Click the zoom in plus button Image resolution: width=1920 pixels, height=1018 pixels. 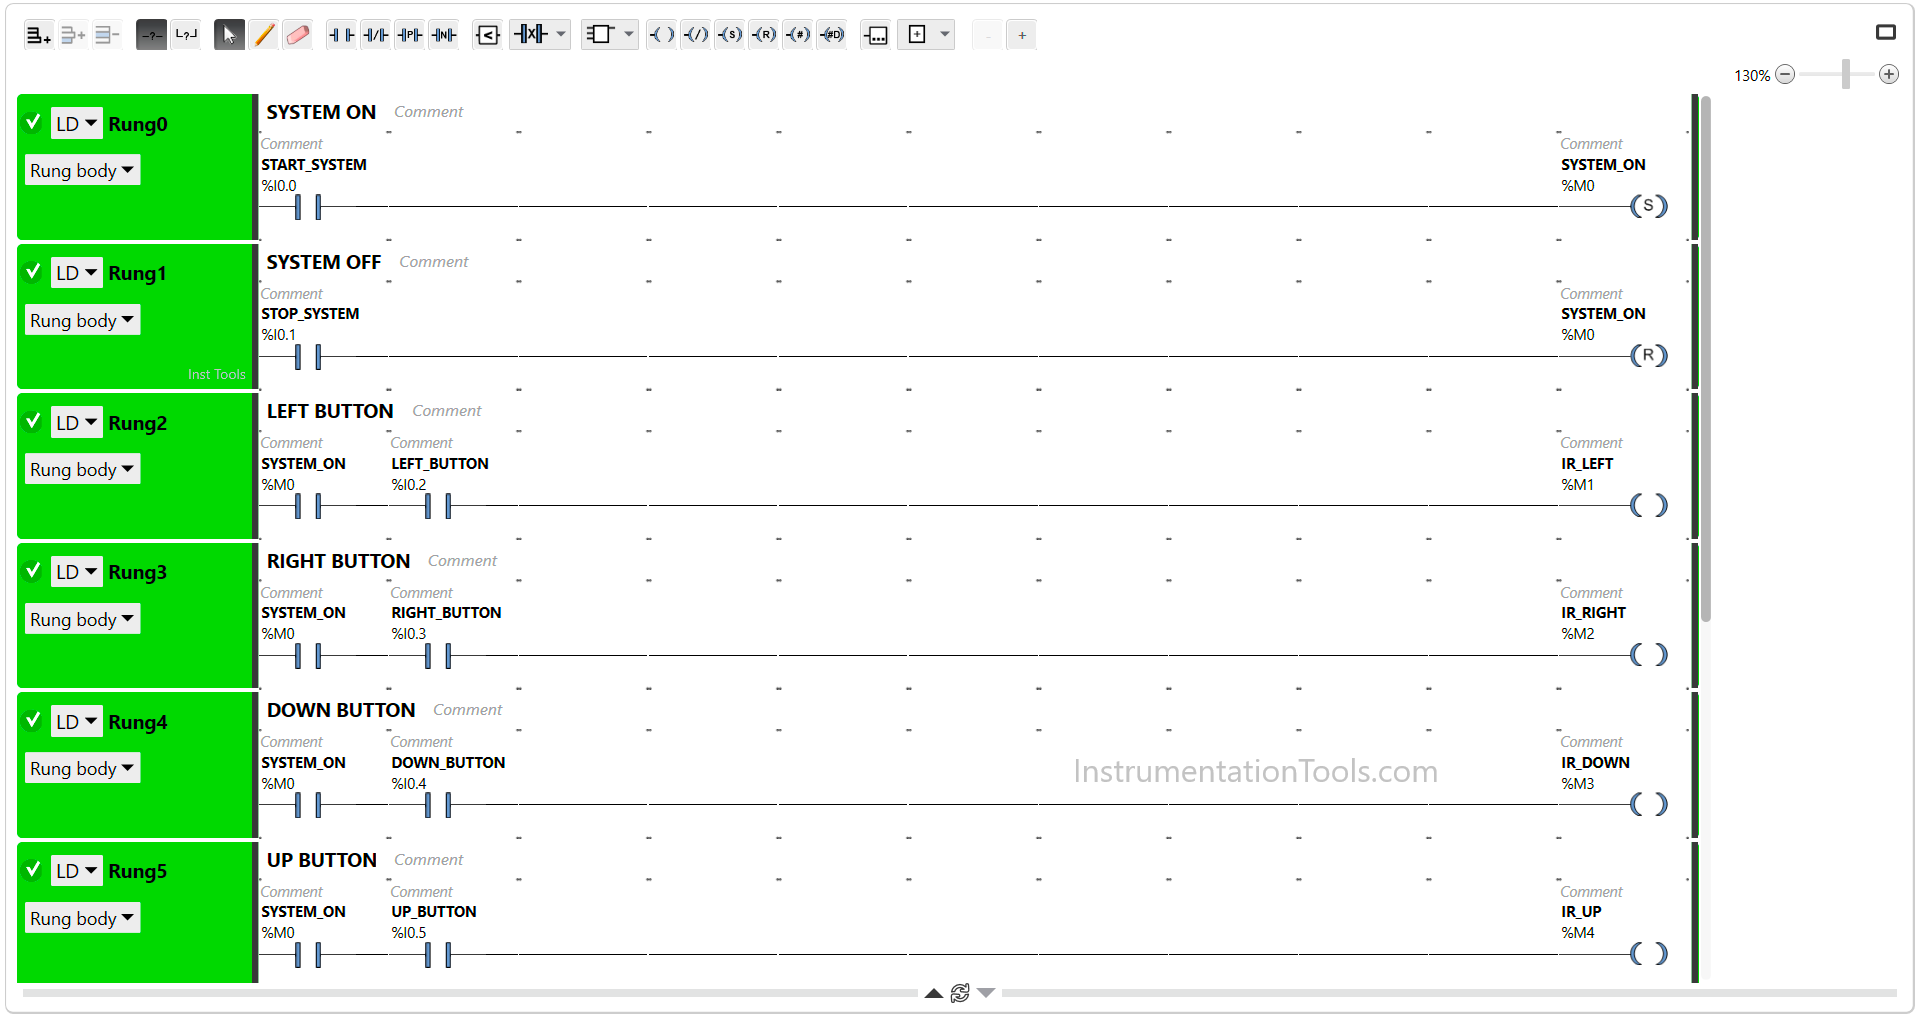tap(1889, 74)
